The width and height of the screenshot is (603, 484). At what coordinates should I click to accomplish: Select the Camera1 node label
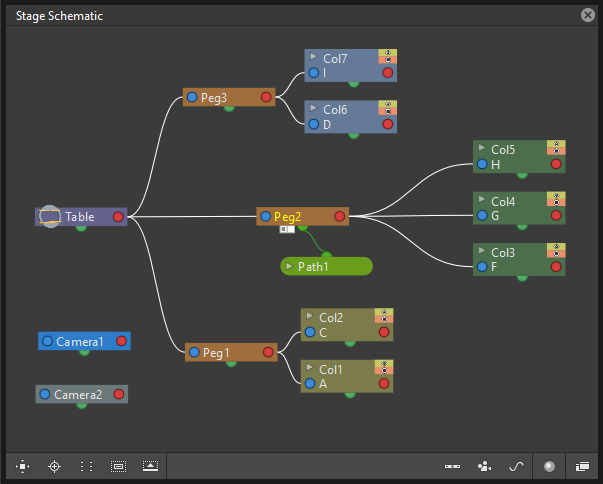click(80, 341)
